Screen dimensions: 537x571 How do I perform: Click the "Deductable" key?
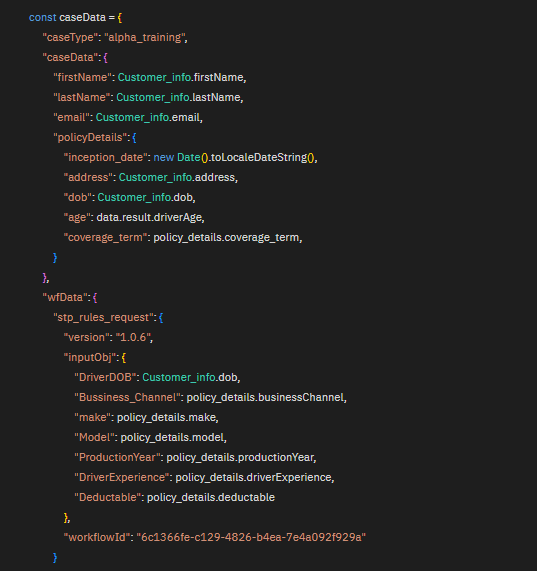pos(107,498)
